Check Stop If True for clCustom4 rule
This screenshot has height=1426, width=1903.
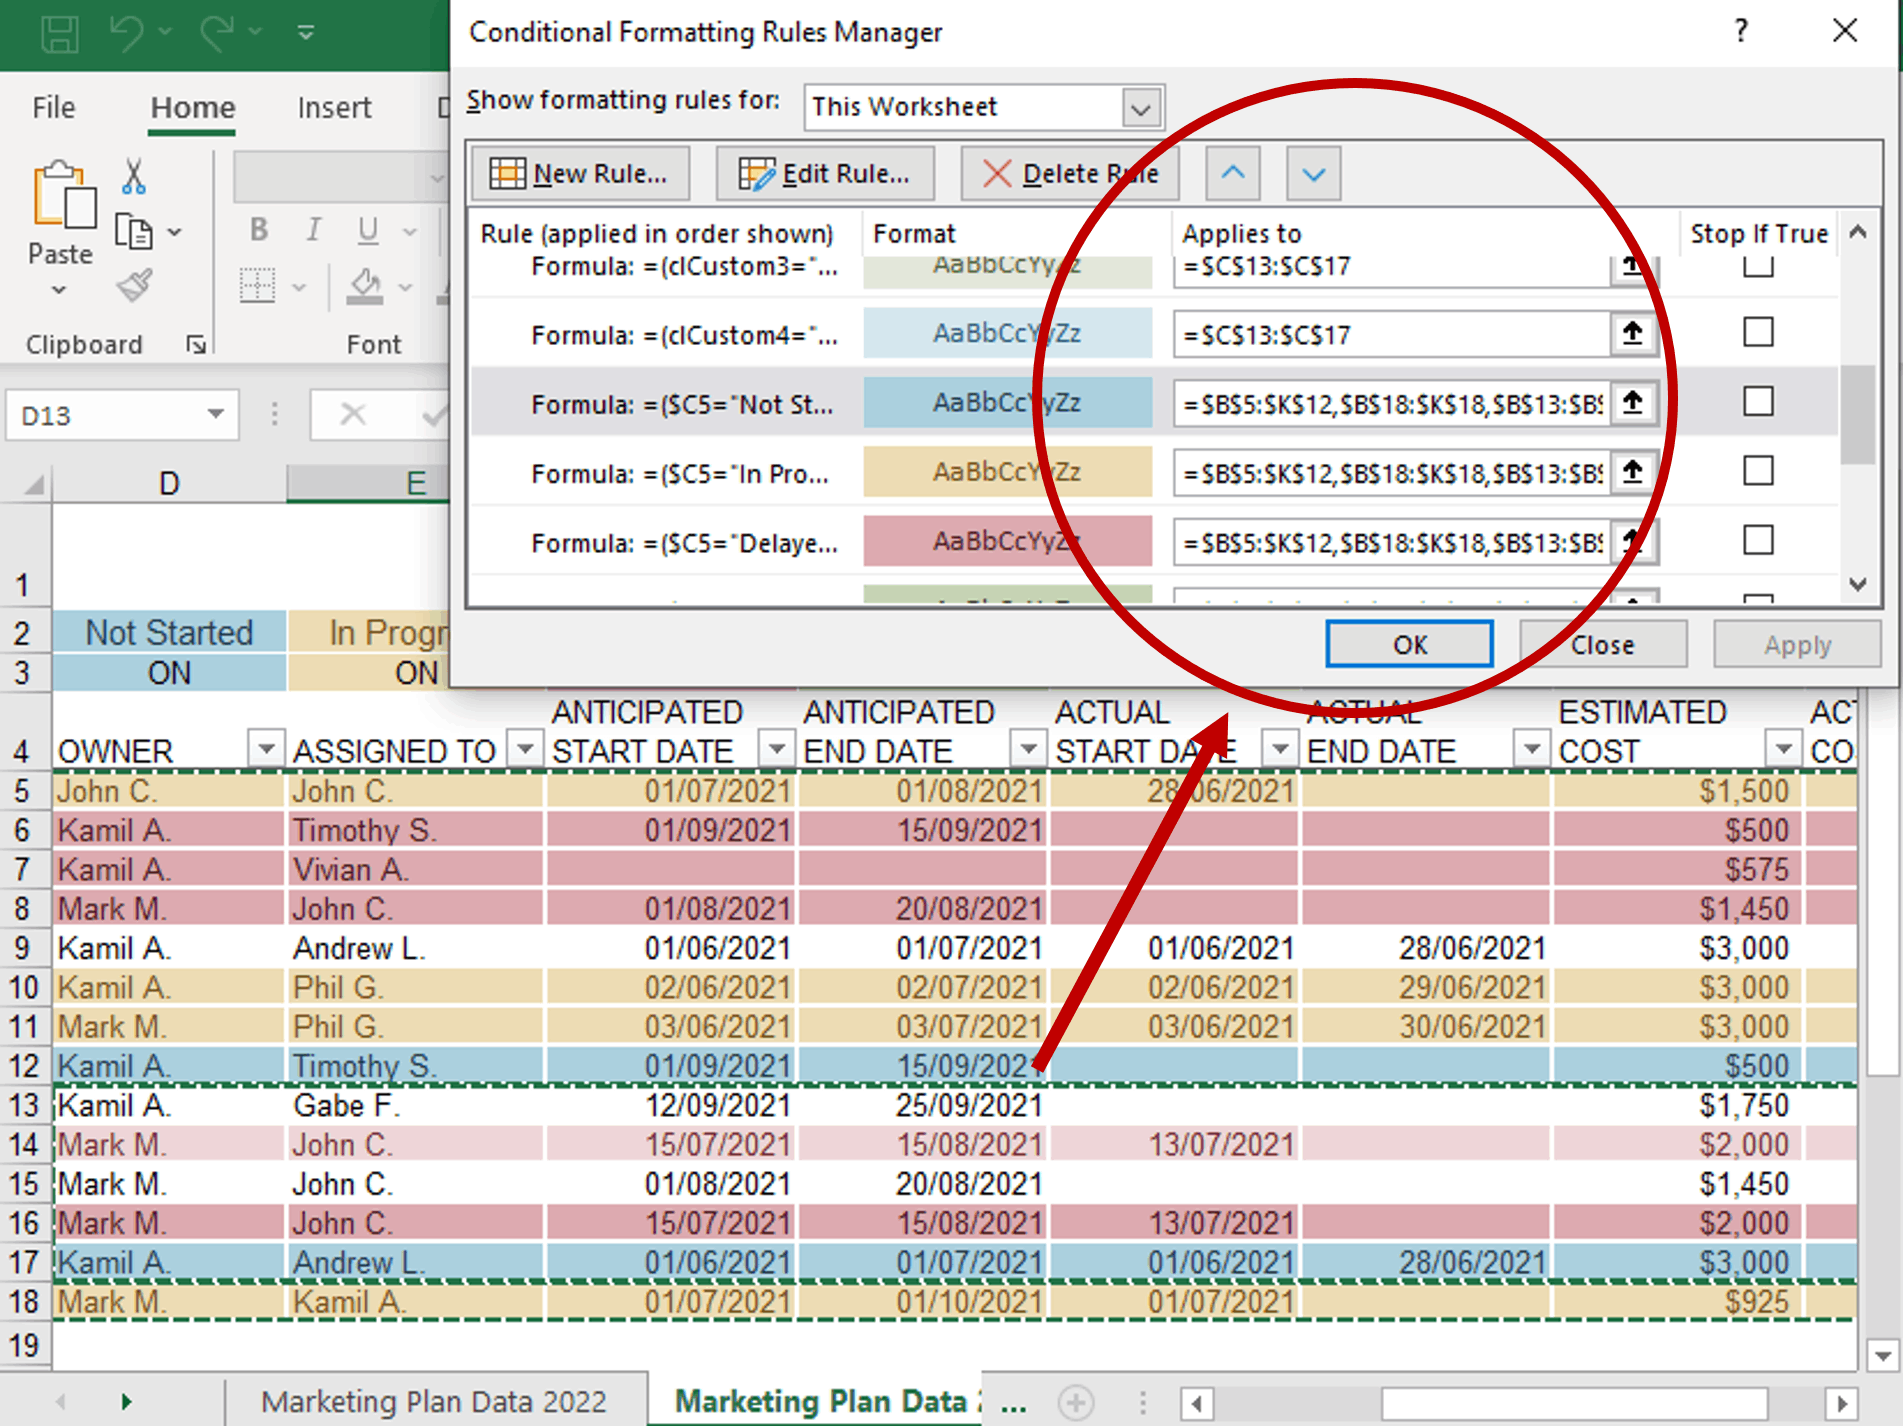[x=1757, y=332]
